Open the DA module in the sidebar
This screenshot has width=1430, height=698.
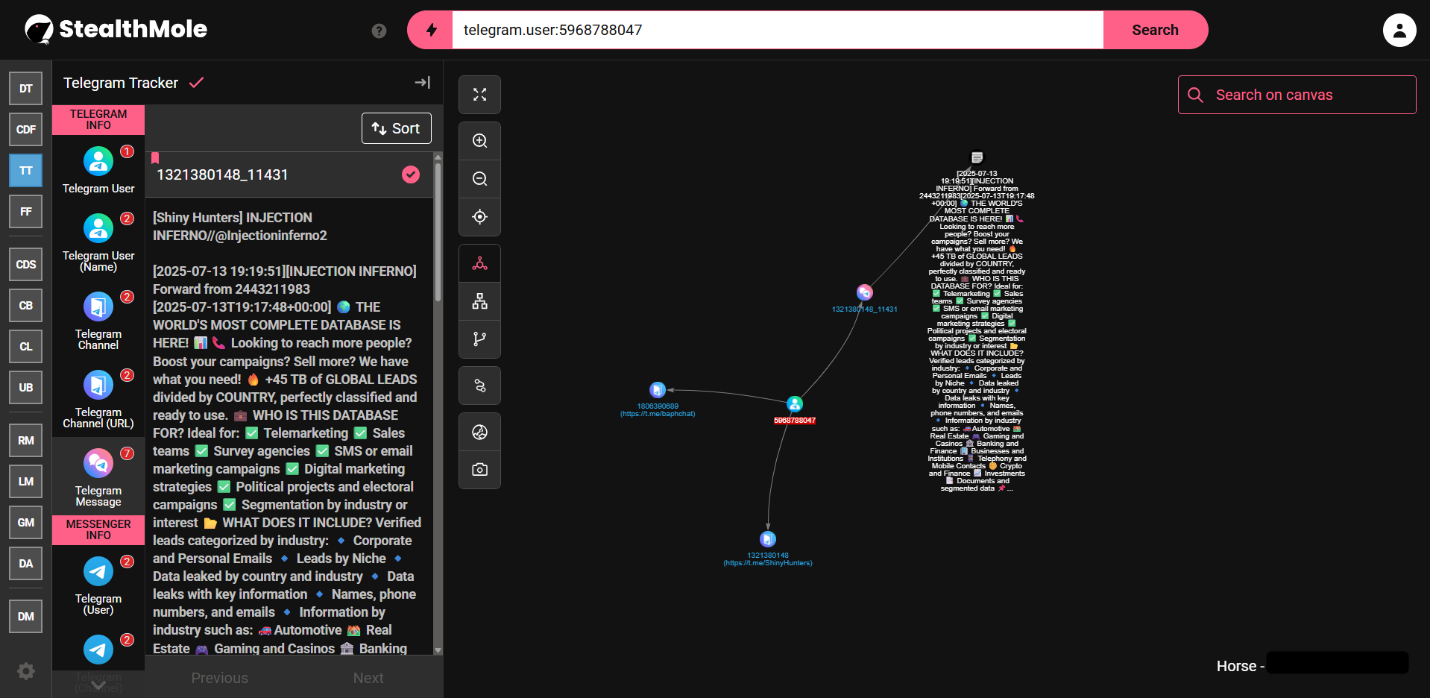point(26,563)
